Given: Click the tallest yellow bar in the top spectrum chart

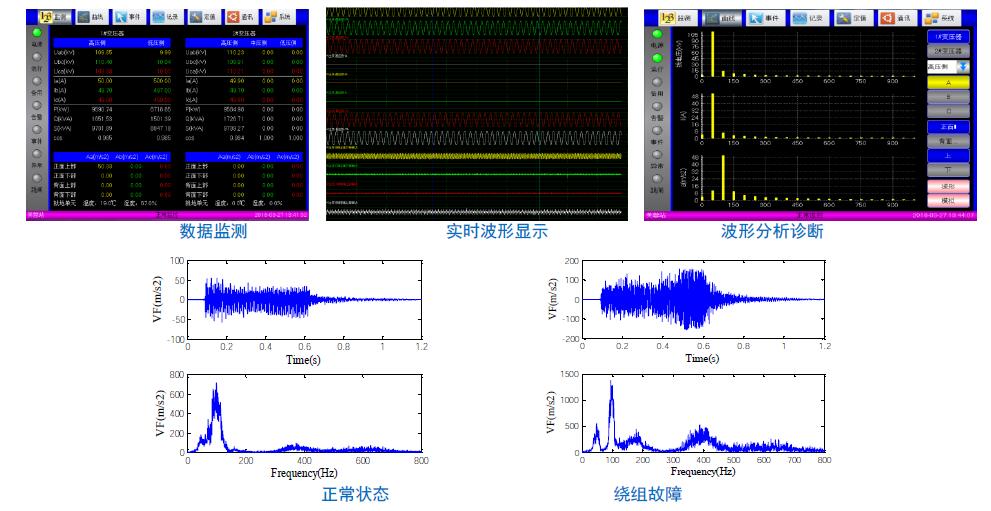Looking at the screenshot, I should pos(713,53).
